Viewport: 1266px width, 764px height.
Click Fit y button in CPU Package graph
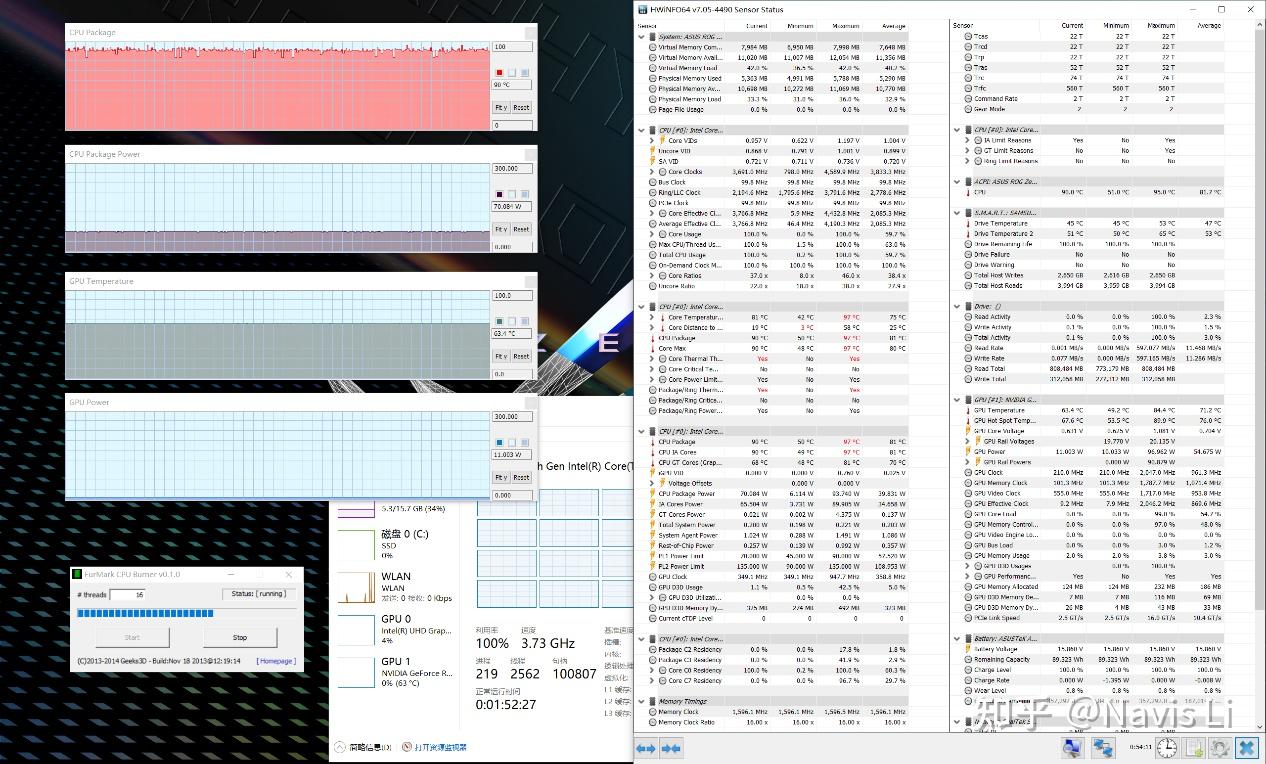[x=501, y=107]
